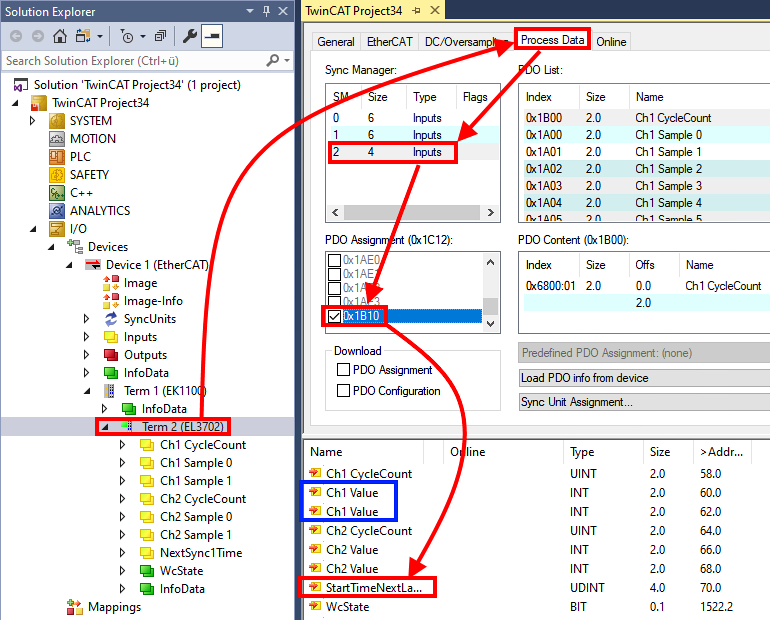Image resolution: width=770 pixels, height=620 pixels.
Task: Click the Home icon in Solution Explorer toolbar
Action: point(59,36)
